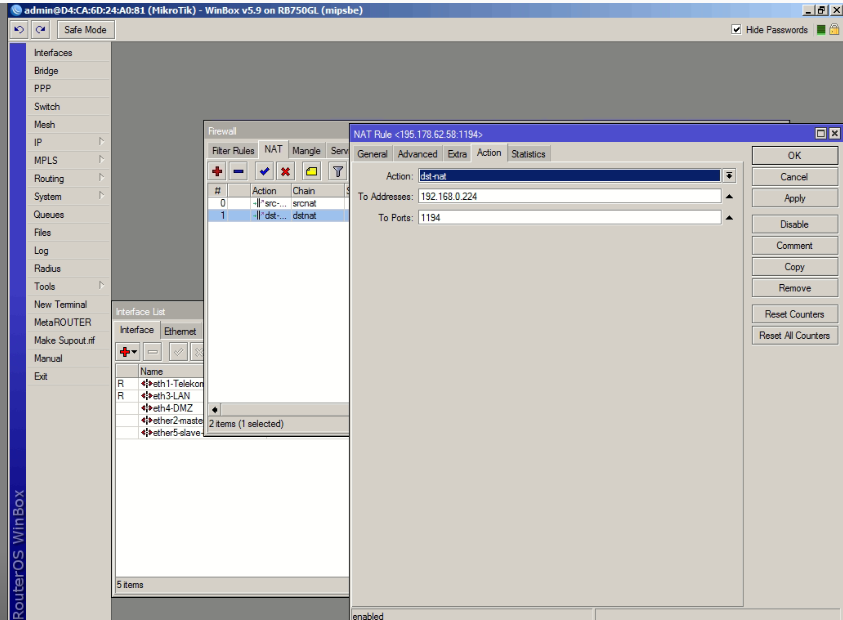Click the To Addresses input field
Image resolution: width=843 pixels, height=620 pixels.
point(569,196)
